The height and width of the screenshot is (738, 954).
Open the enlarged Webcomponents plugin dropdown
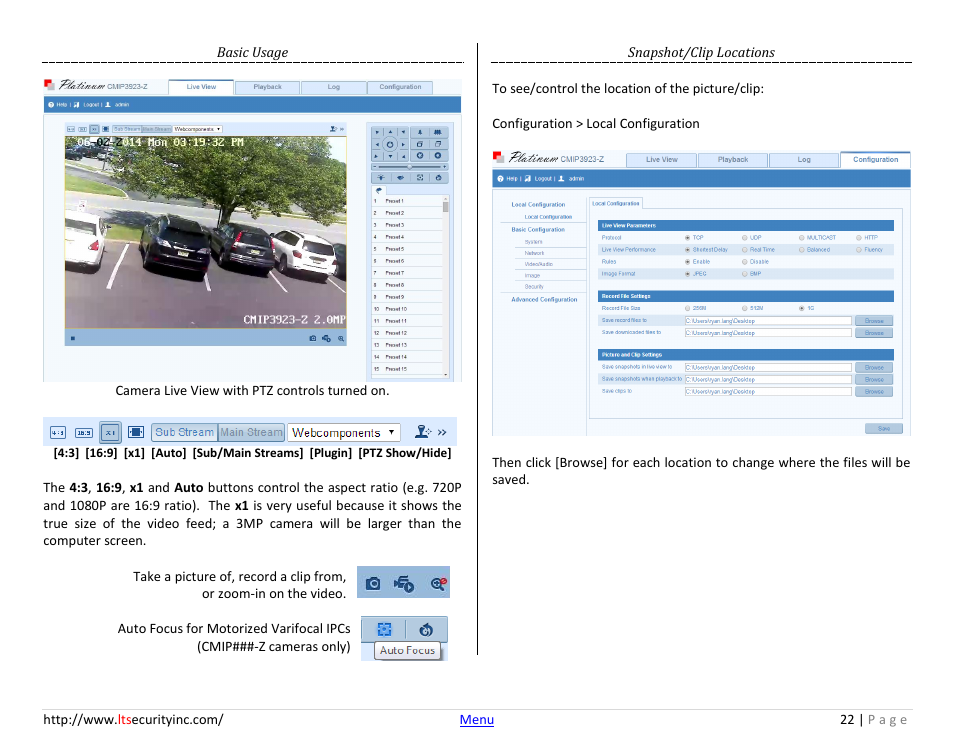[344, 433]
